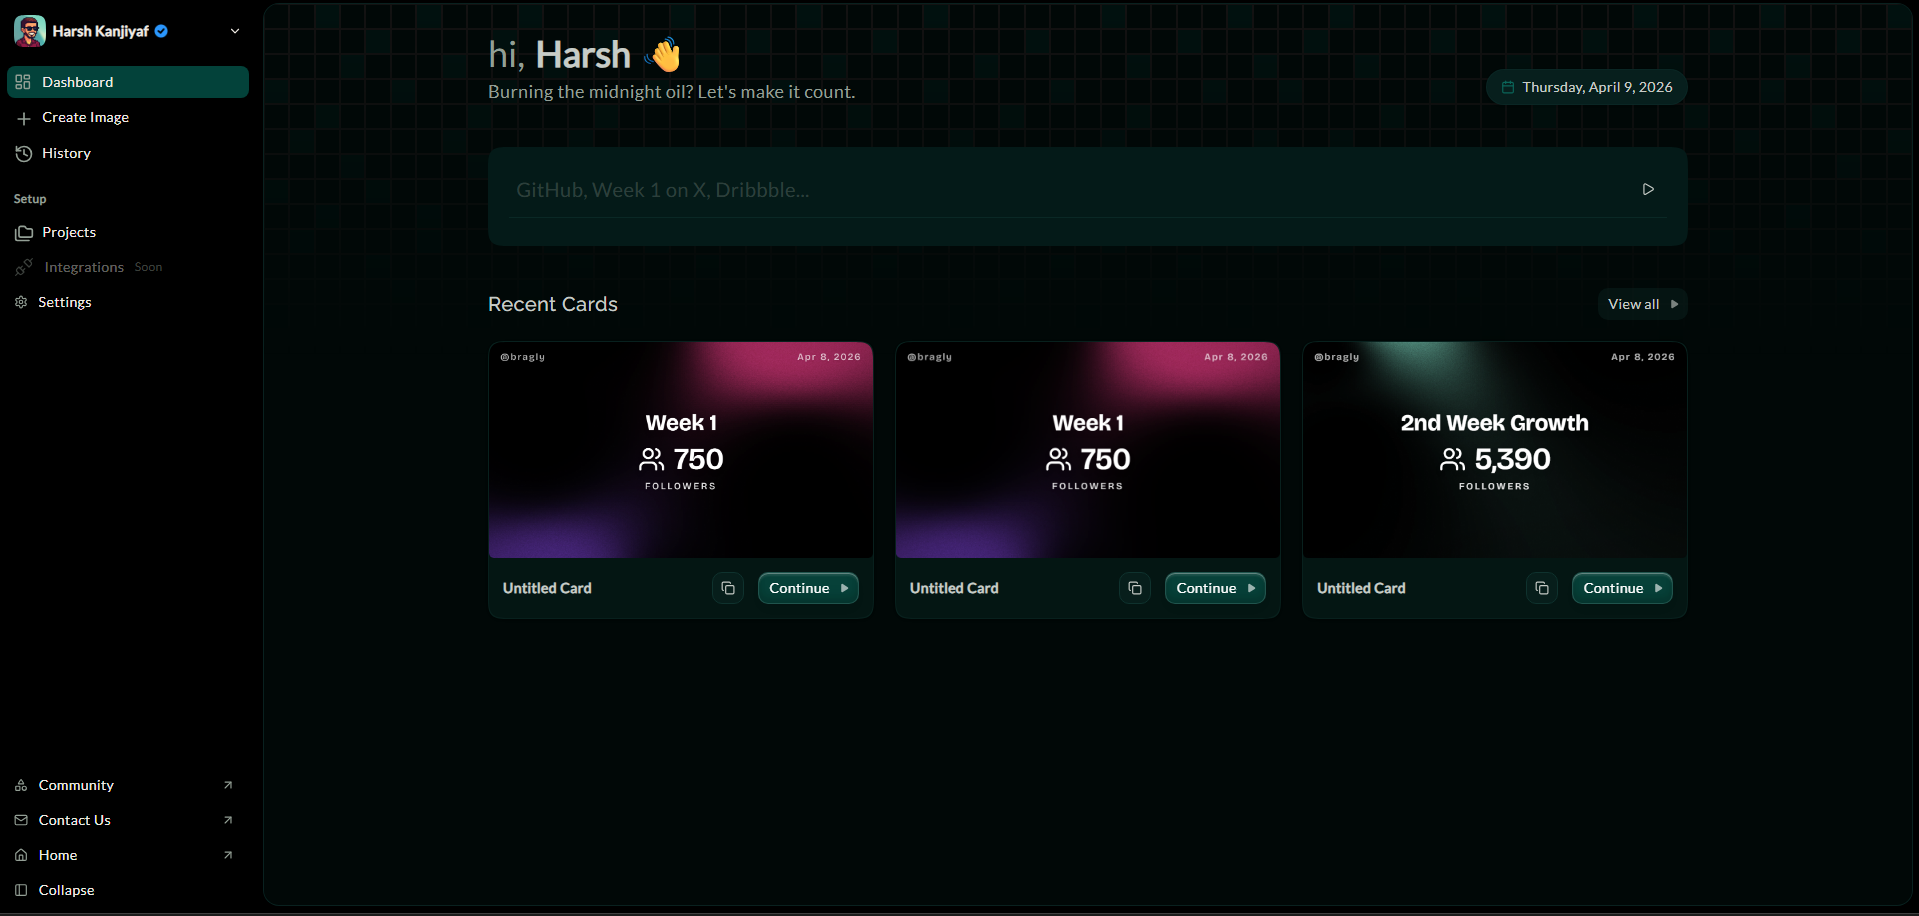
Task: Expand View all recent cards
Action: click(x=1641, y=304)
